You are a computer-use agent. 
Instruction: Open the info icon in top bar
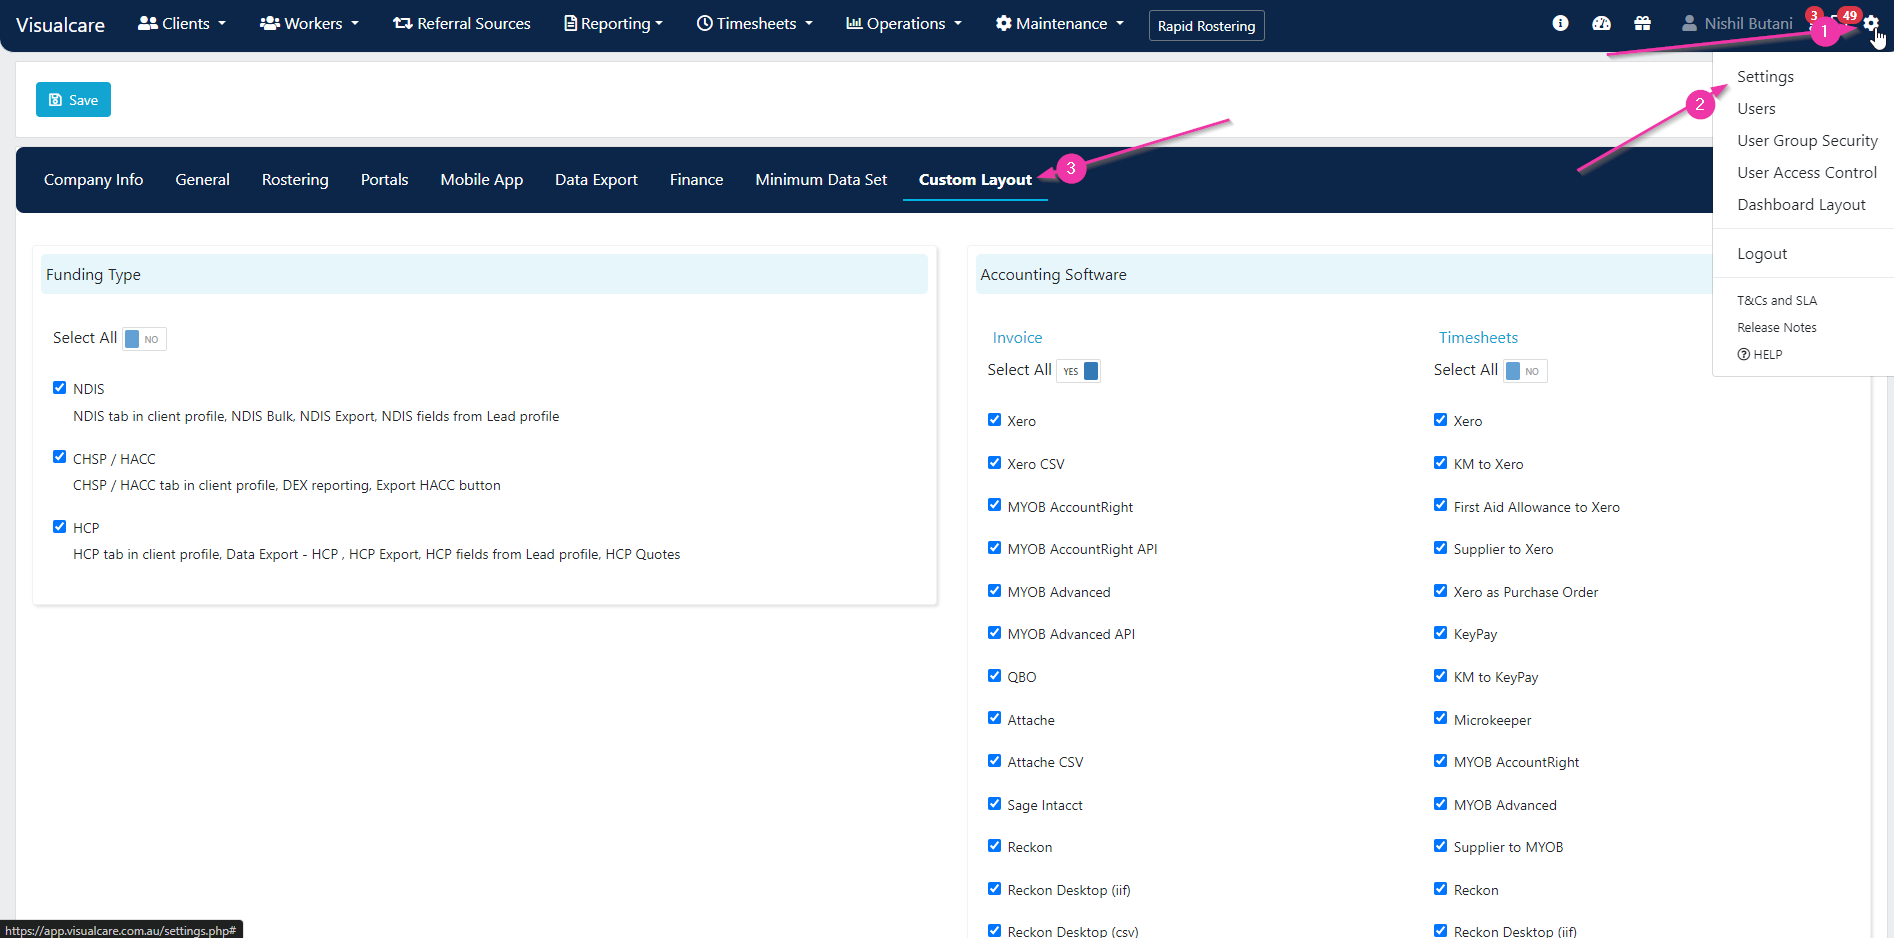tap(1560, 23)
